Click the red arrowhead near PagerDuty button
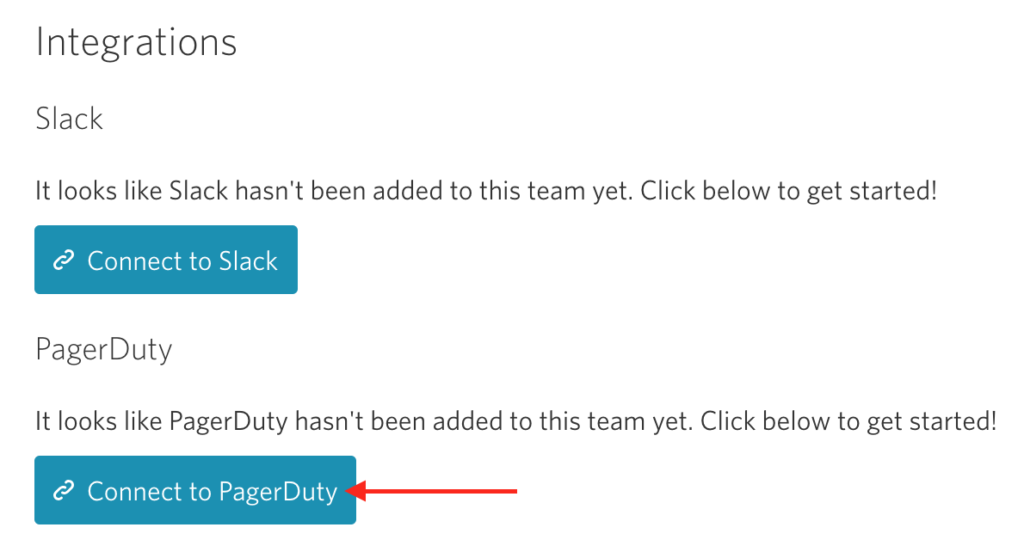Viewport: 1024px width, 552px height. [357, 491]
